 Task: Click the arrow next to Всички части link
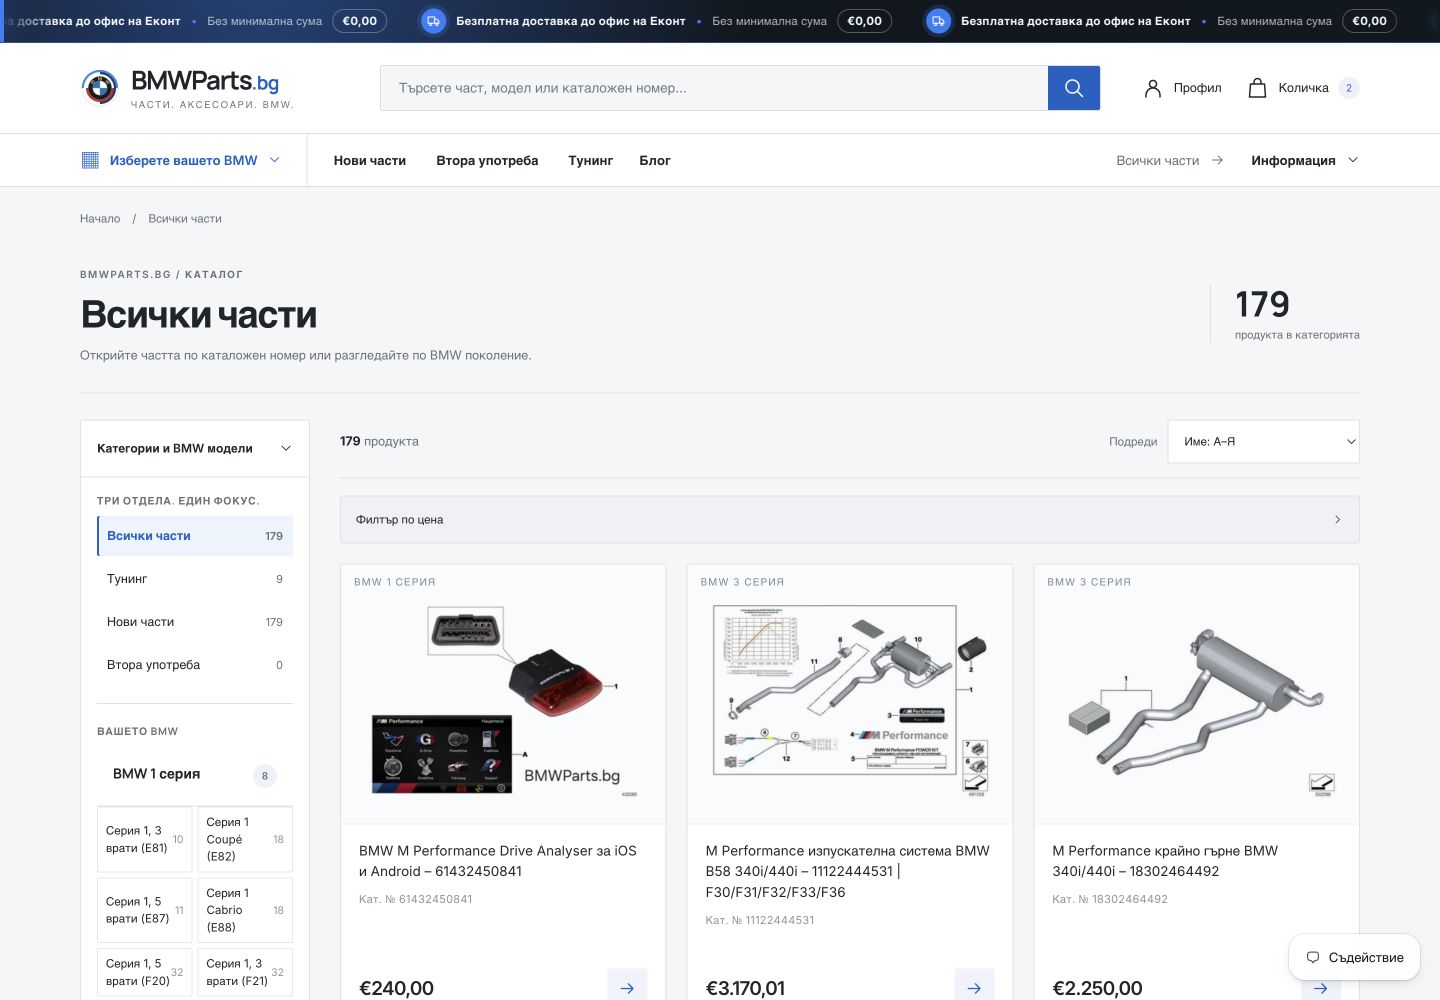pos(1217,160)
